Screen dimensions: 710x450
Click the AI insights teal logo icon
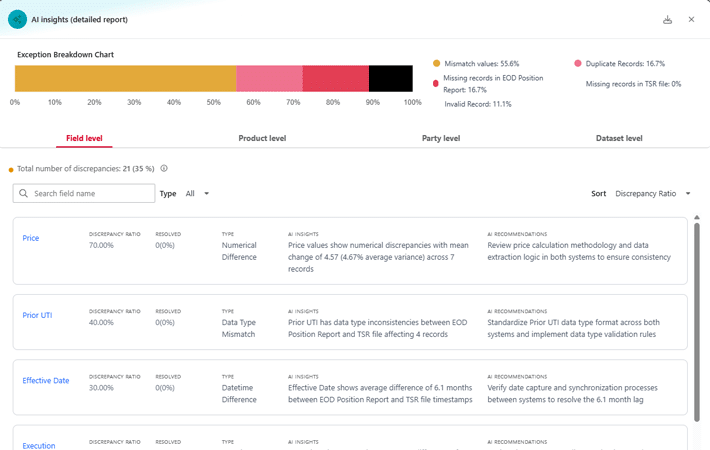[x=17, y=19]
